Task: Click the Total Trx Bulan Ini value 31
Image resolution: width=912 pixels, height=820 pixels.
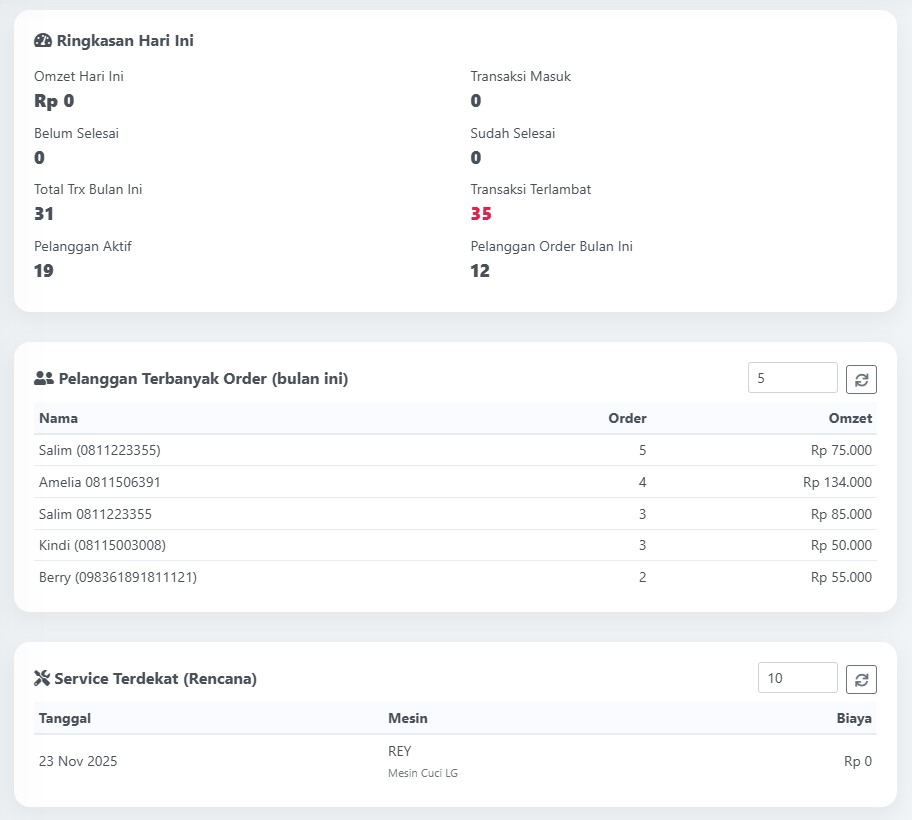Action: tap(44, 214)
